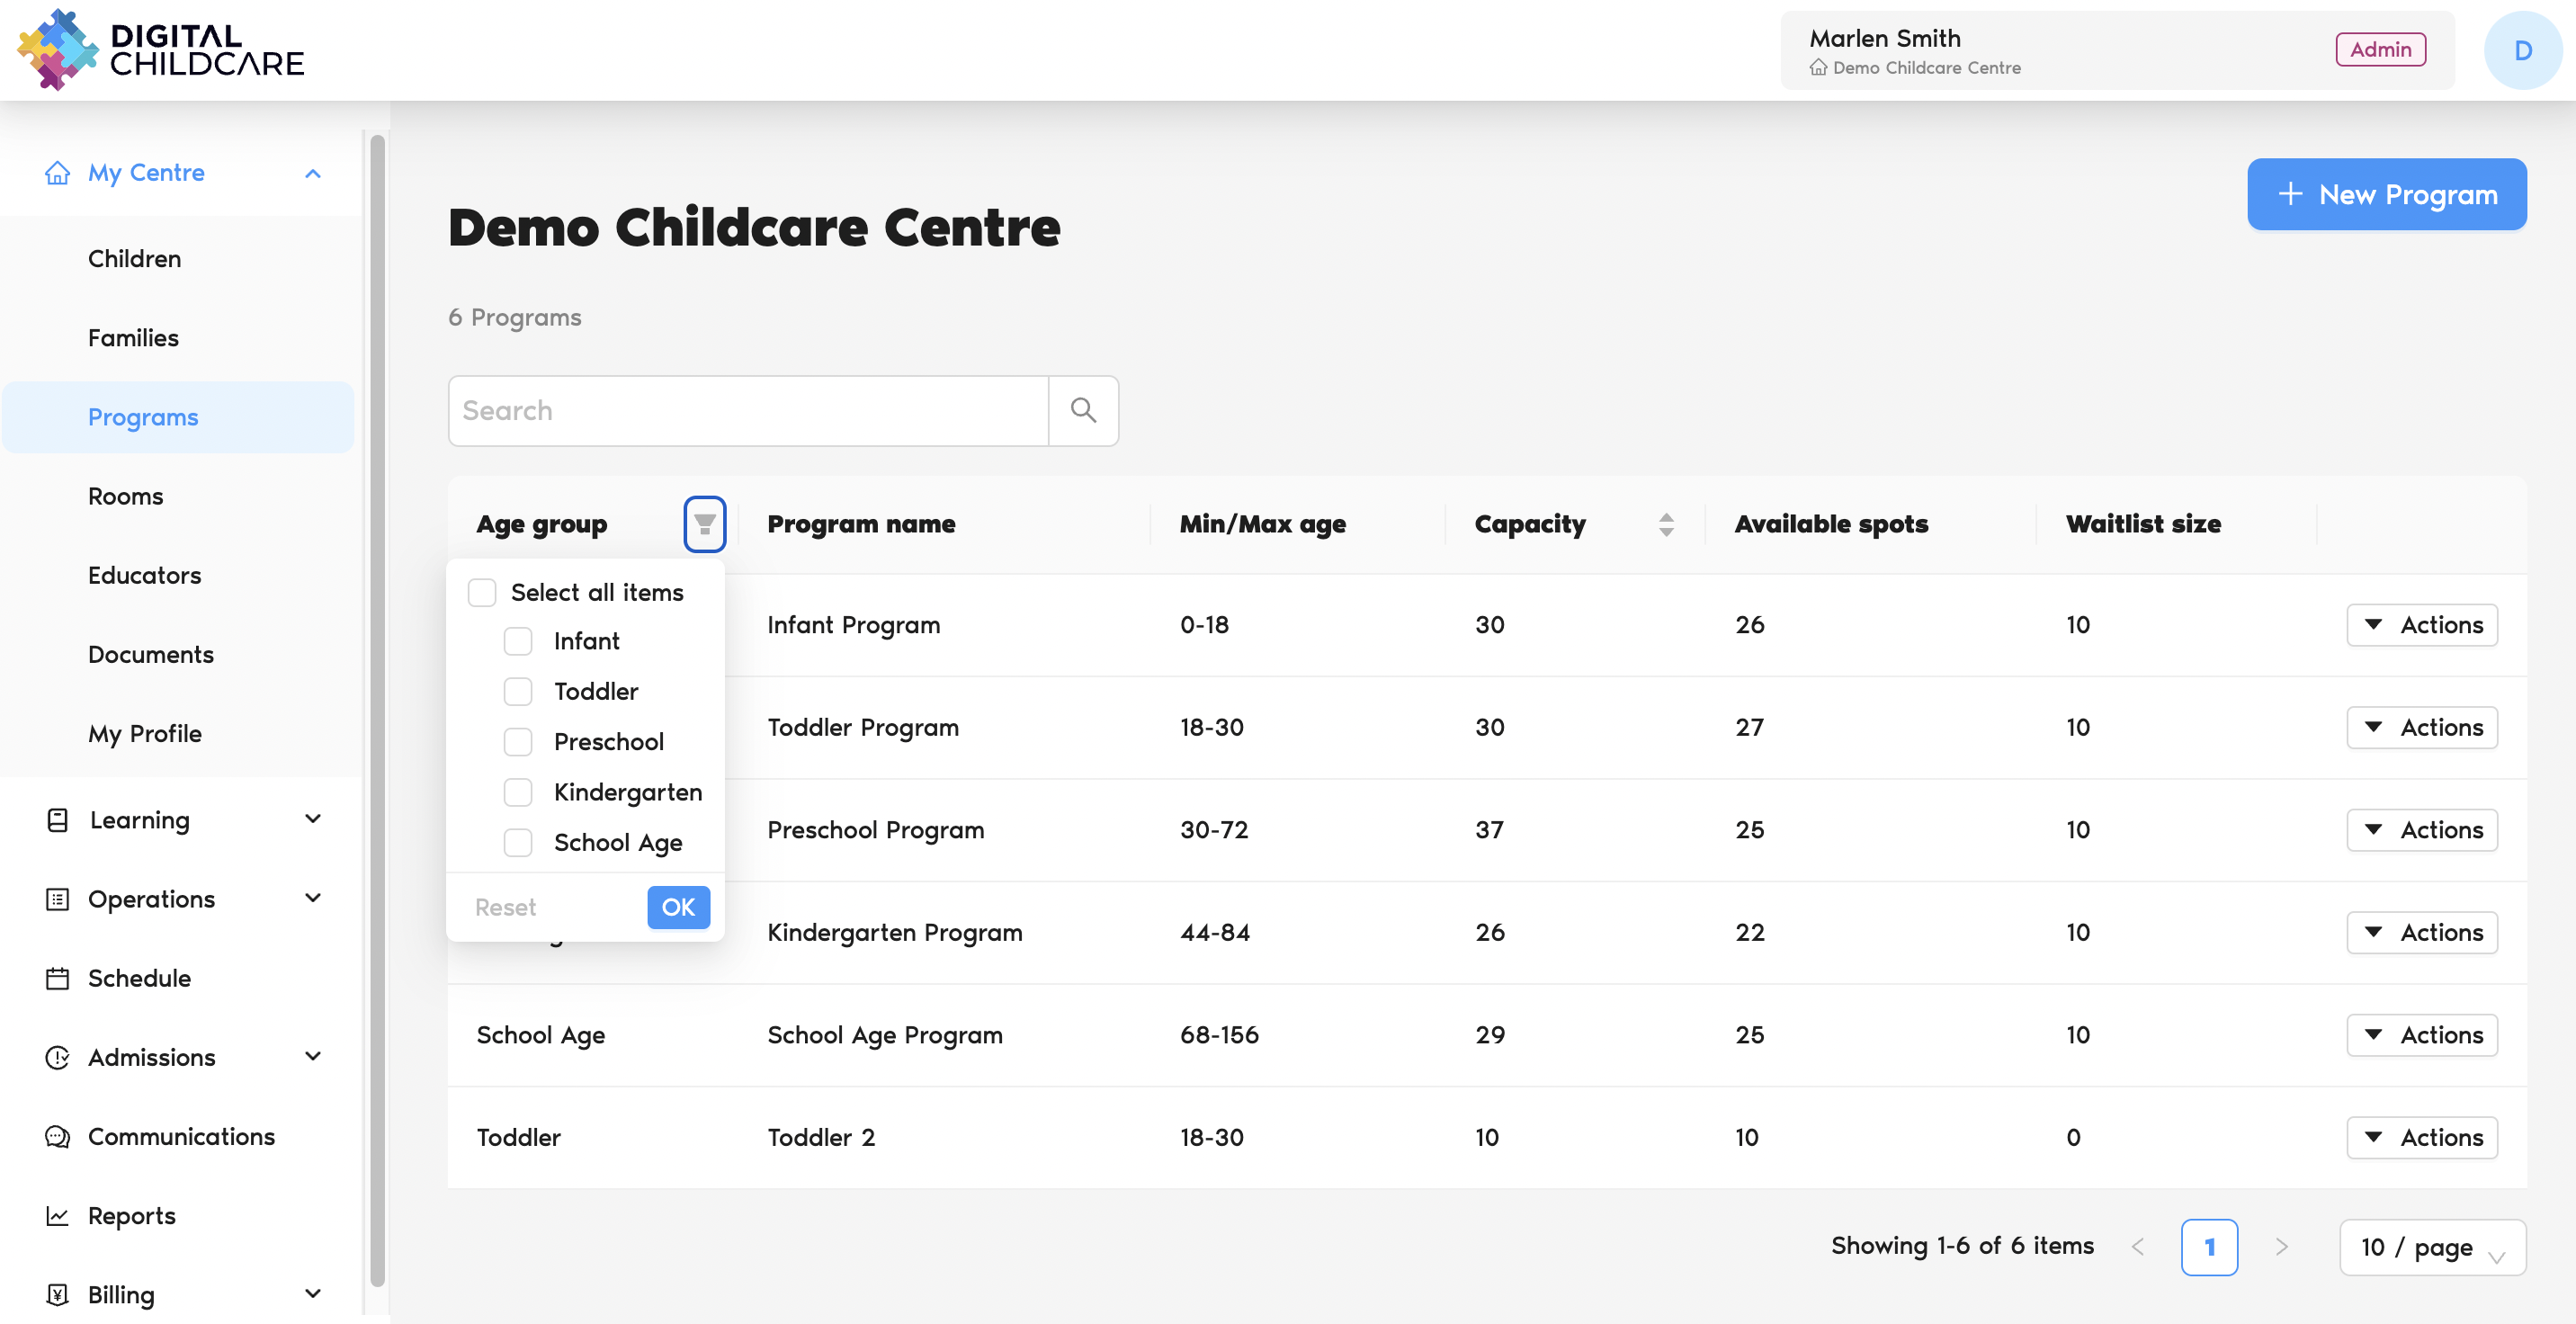The image size is (2576, 1324).
Task: Toggle the Select all items checkbox
Action: [x=482, y=593]
